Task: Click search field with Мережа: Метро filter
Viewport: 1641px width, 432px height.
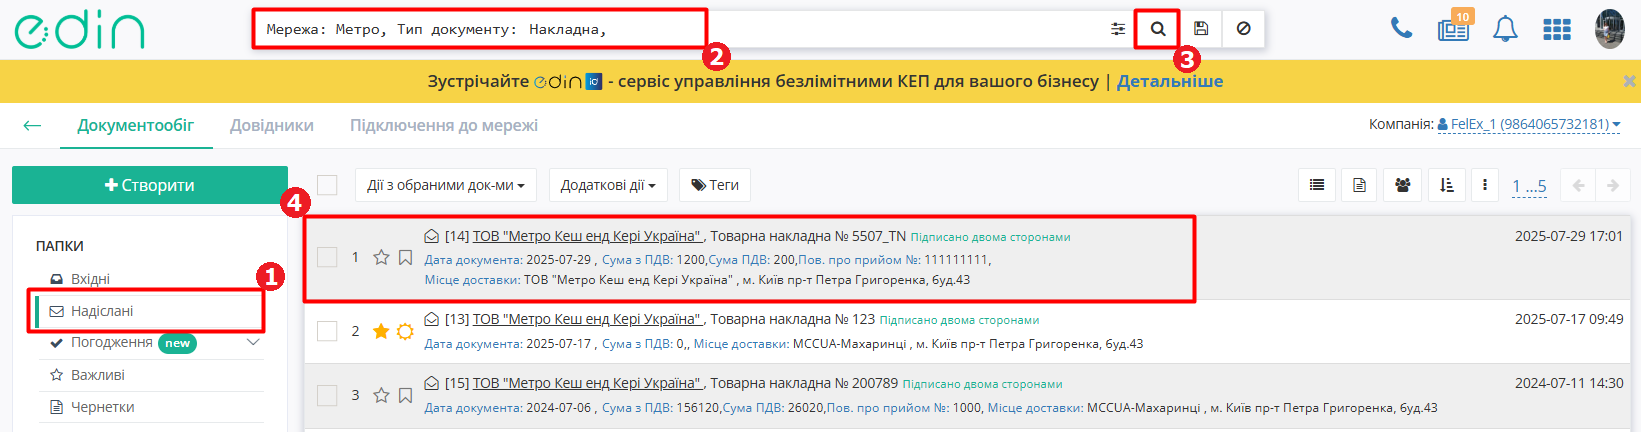Action: click(680, 29)
